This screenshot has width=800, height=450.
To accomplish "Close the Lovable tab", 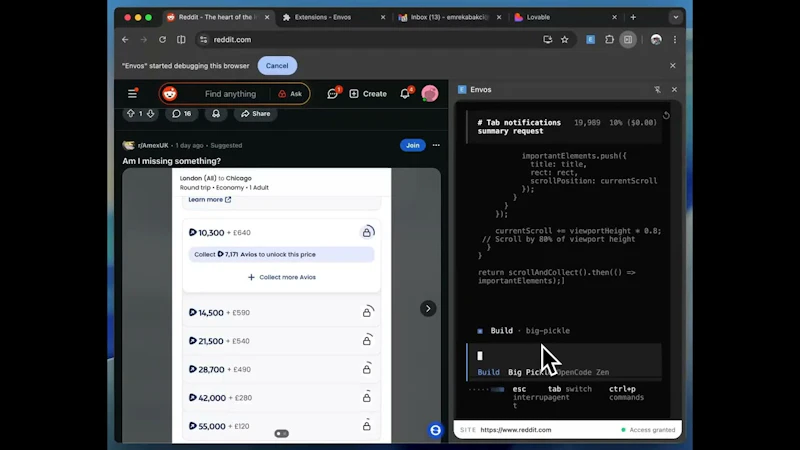I will (x=614, y=17).
